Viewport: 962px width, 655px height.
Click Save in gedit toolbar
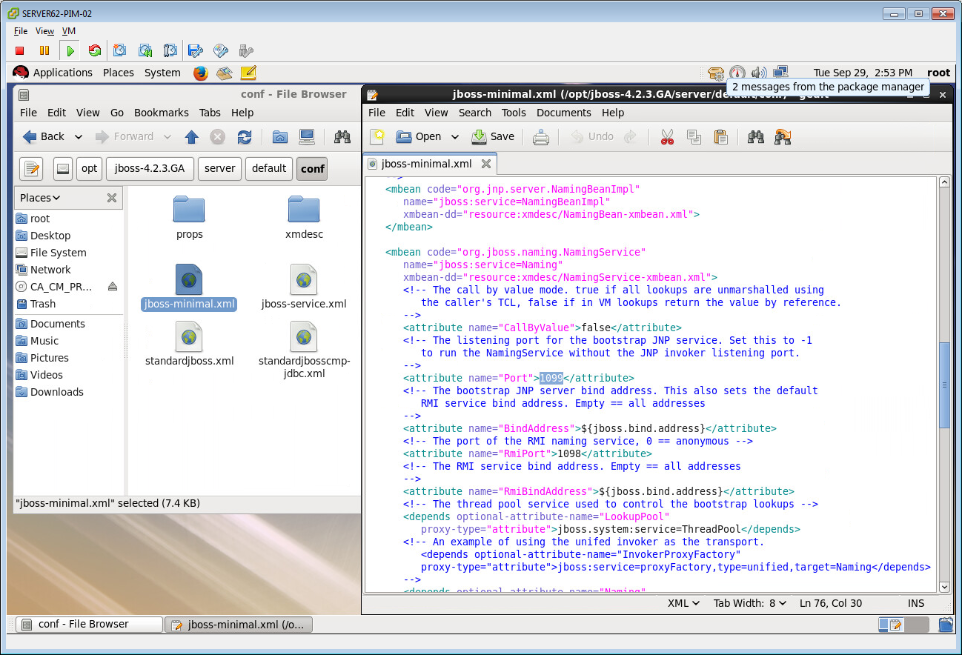coord(493,137)
